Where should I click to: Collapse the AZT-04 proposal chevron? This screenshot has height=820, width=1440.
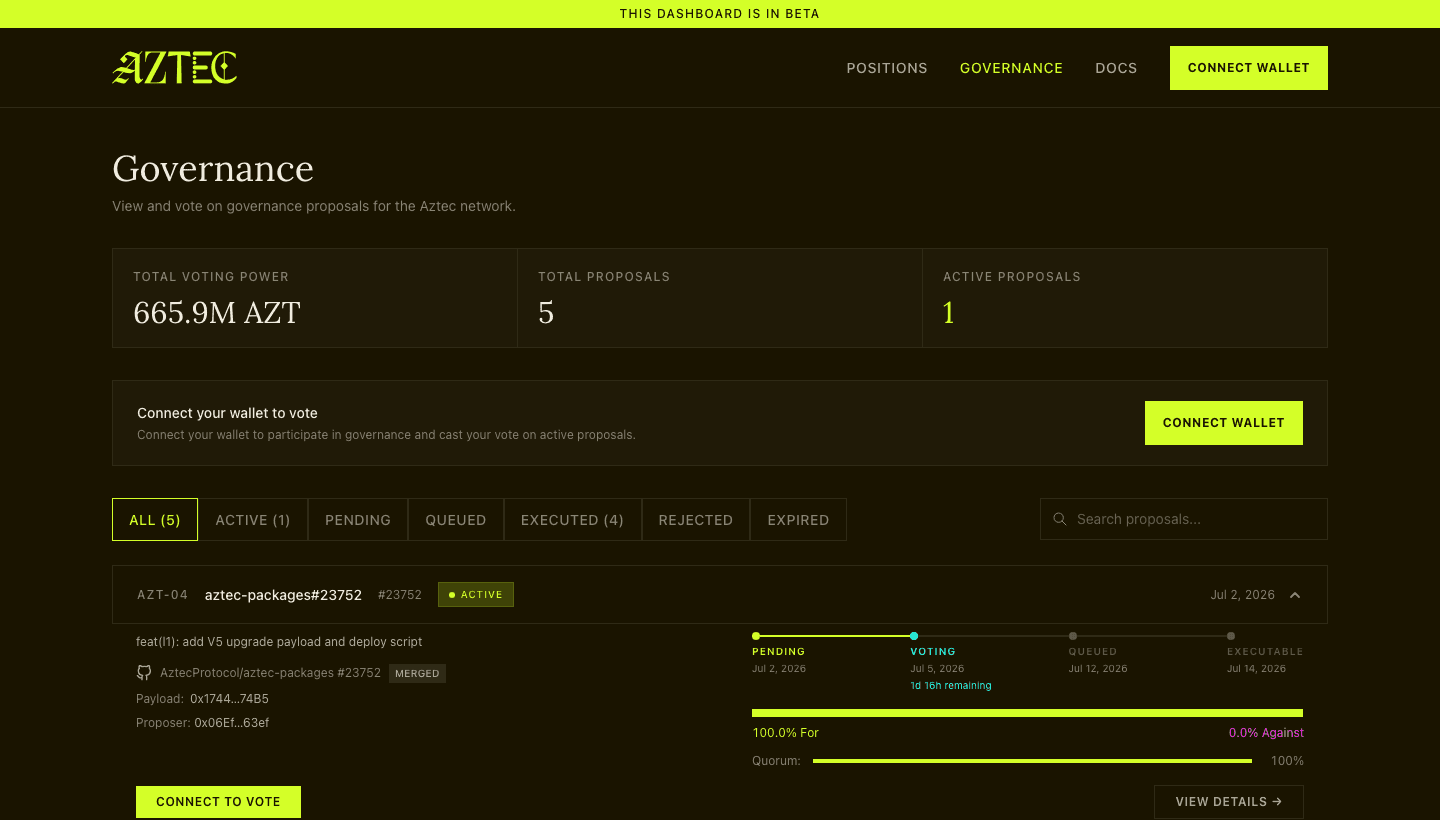(x=1295, y=595)
